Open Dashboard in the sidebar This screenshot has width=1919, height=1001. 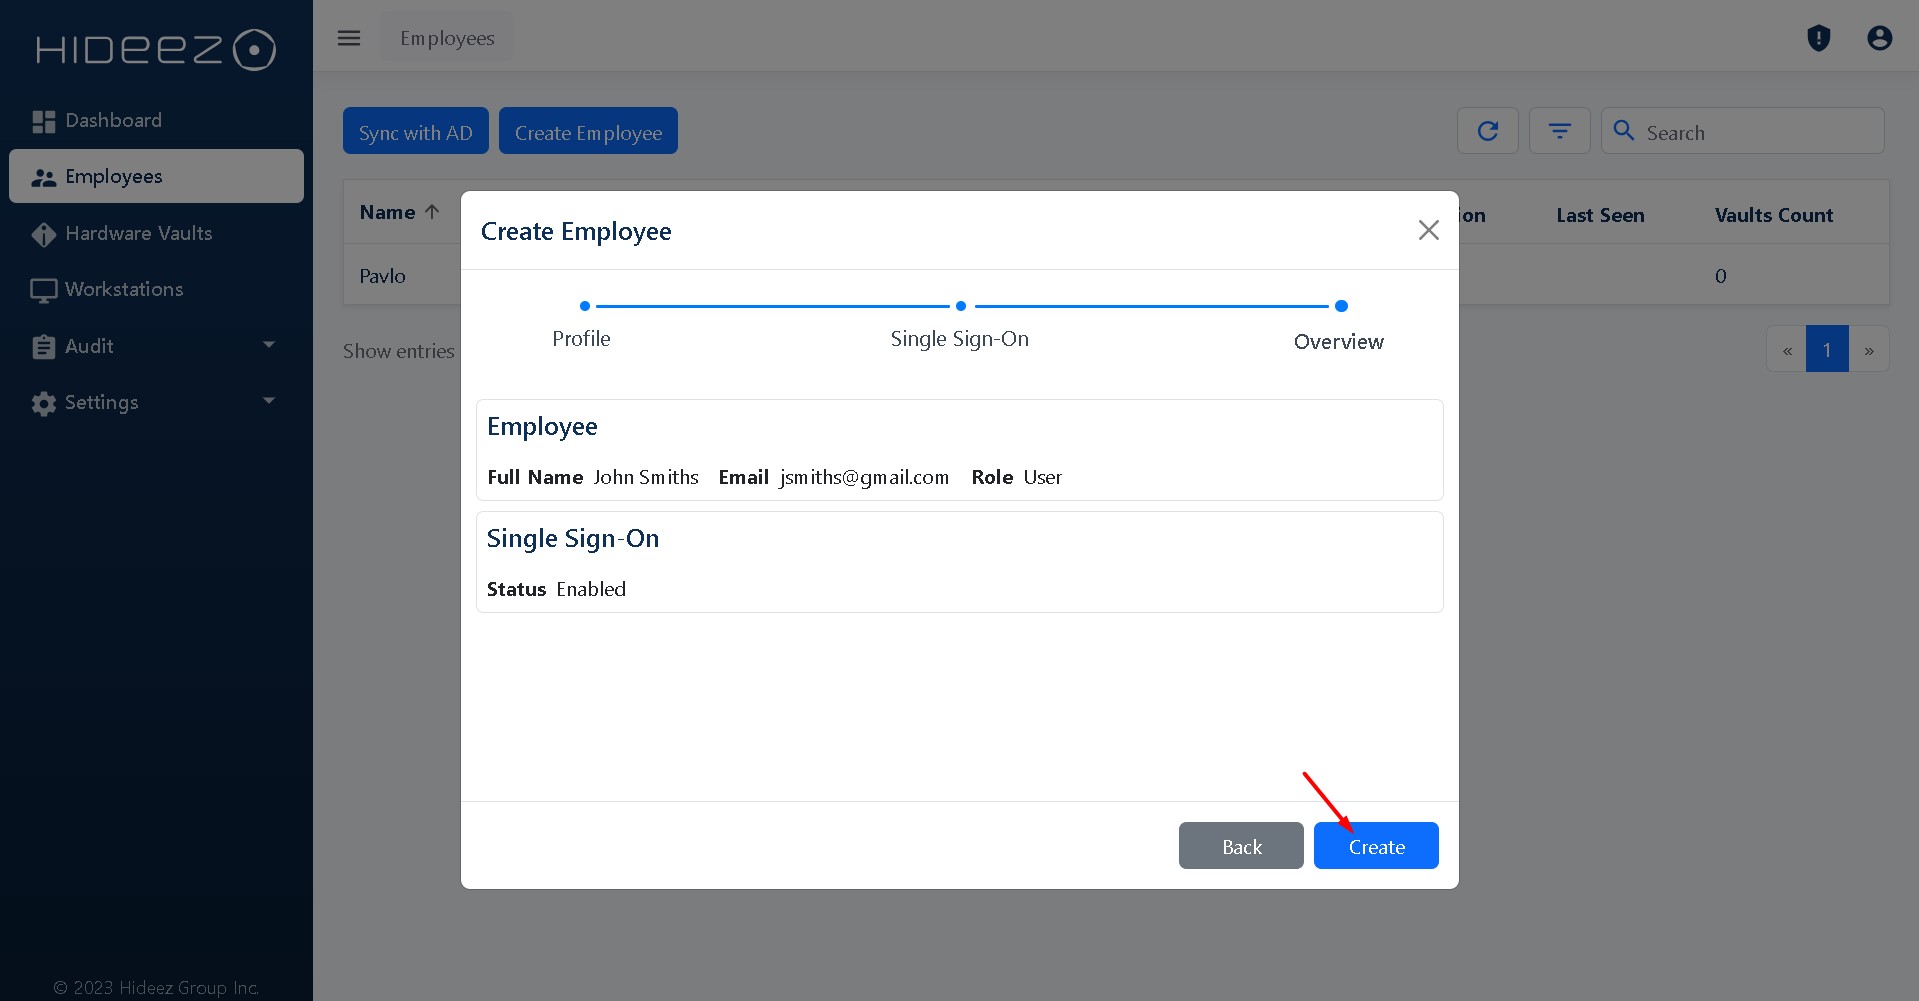pyautogui.click(x=113, y=121)
